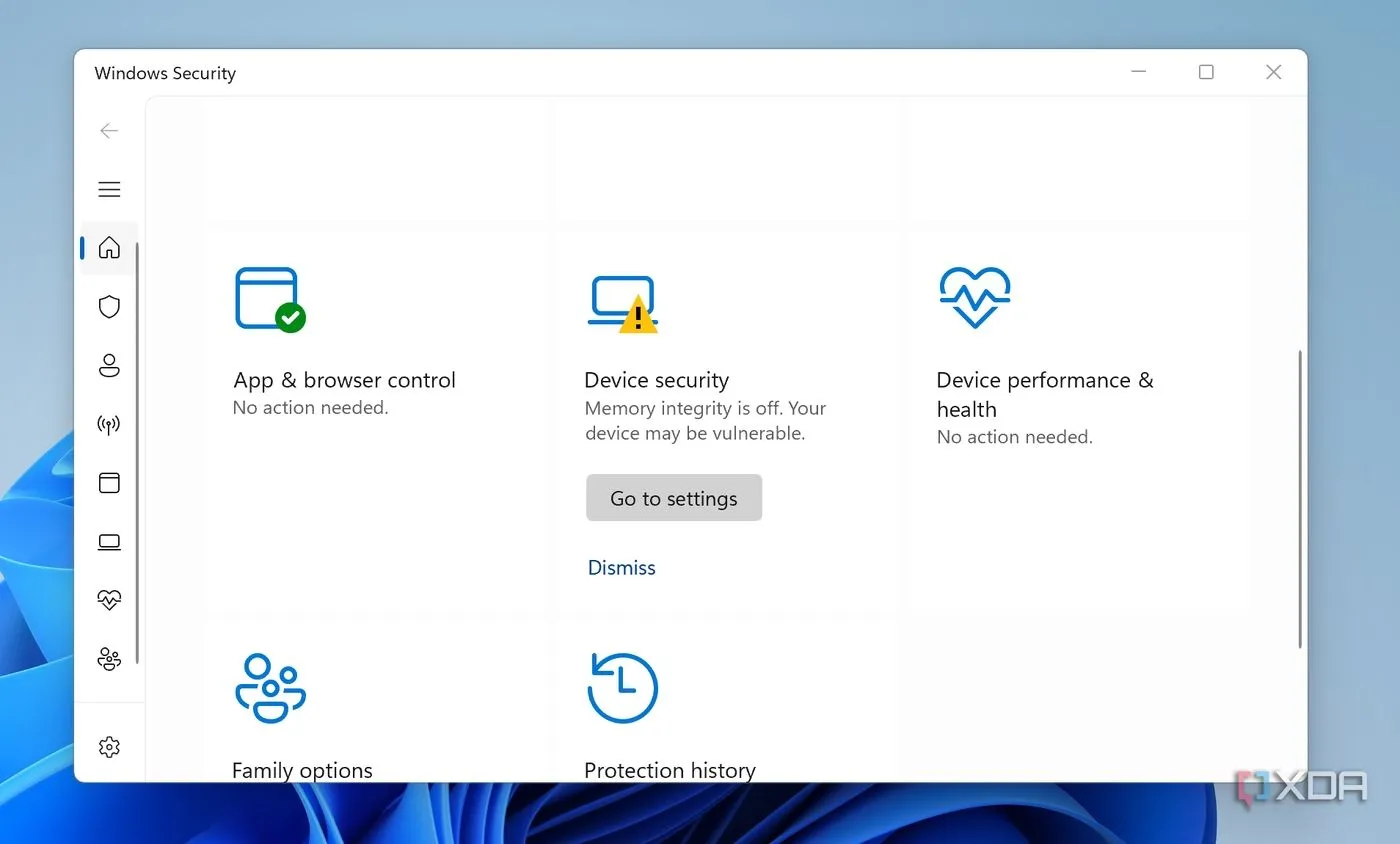
Task: Select Device performance & health heart sidebar icon
Action: 109,600
